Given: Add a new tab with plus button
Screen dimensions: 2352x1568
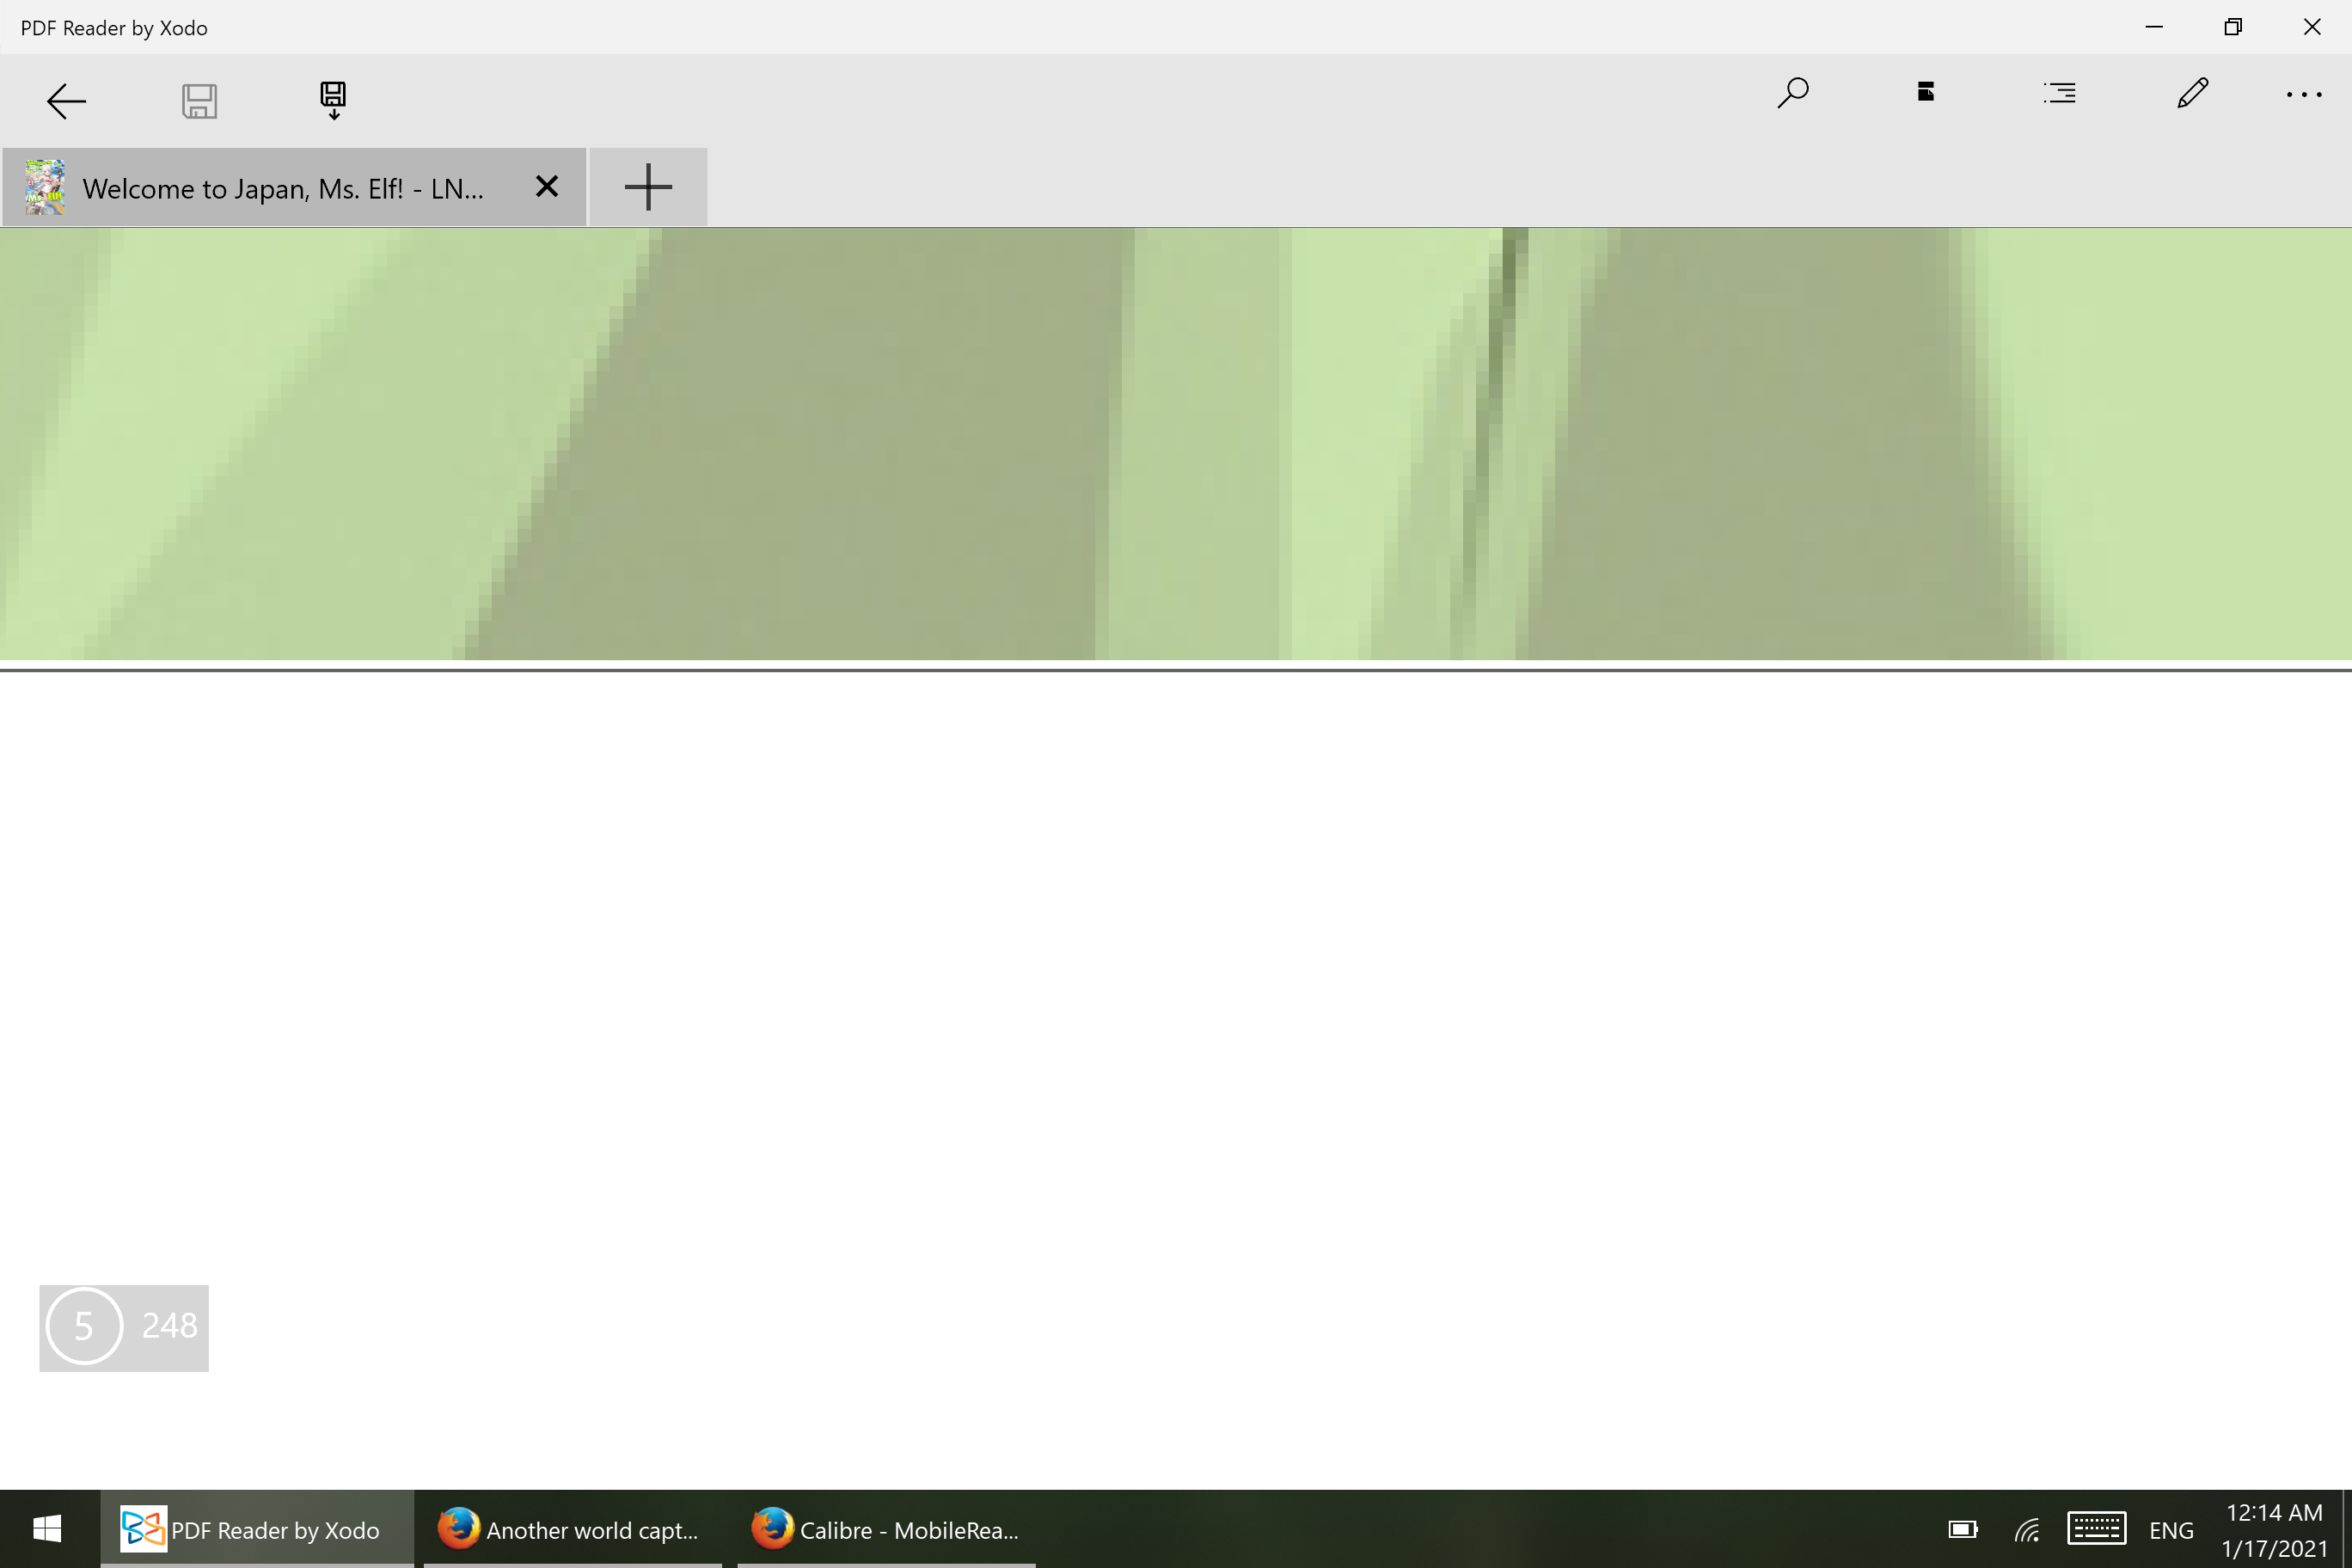Looking at the screenshot, I should coord(648,187).
